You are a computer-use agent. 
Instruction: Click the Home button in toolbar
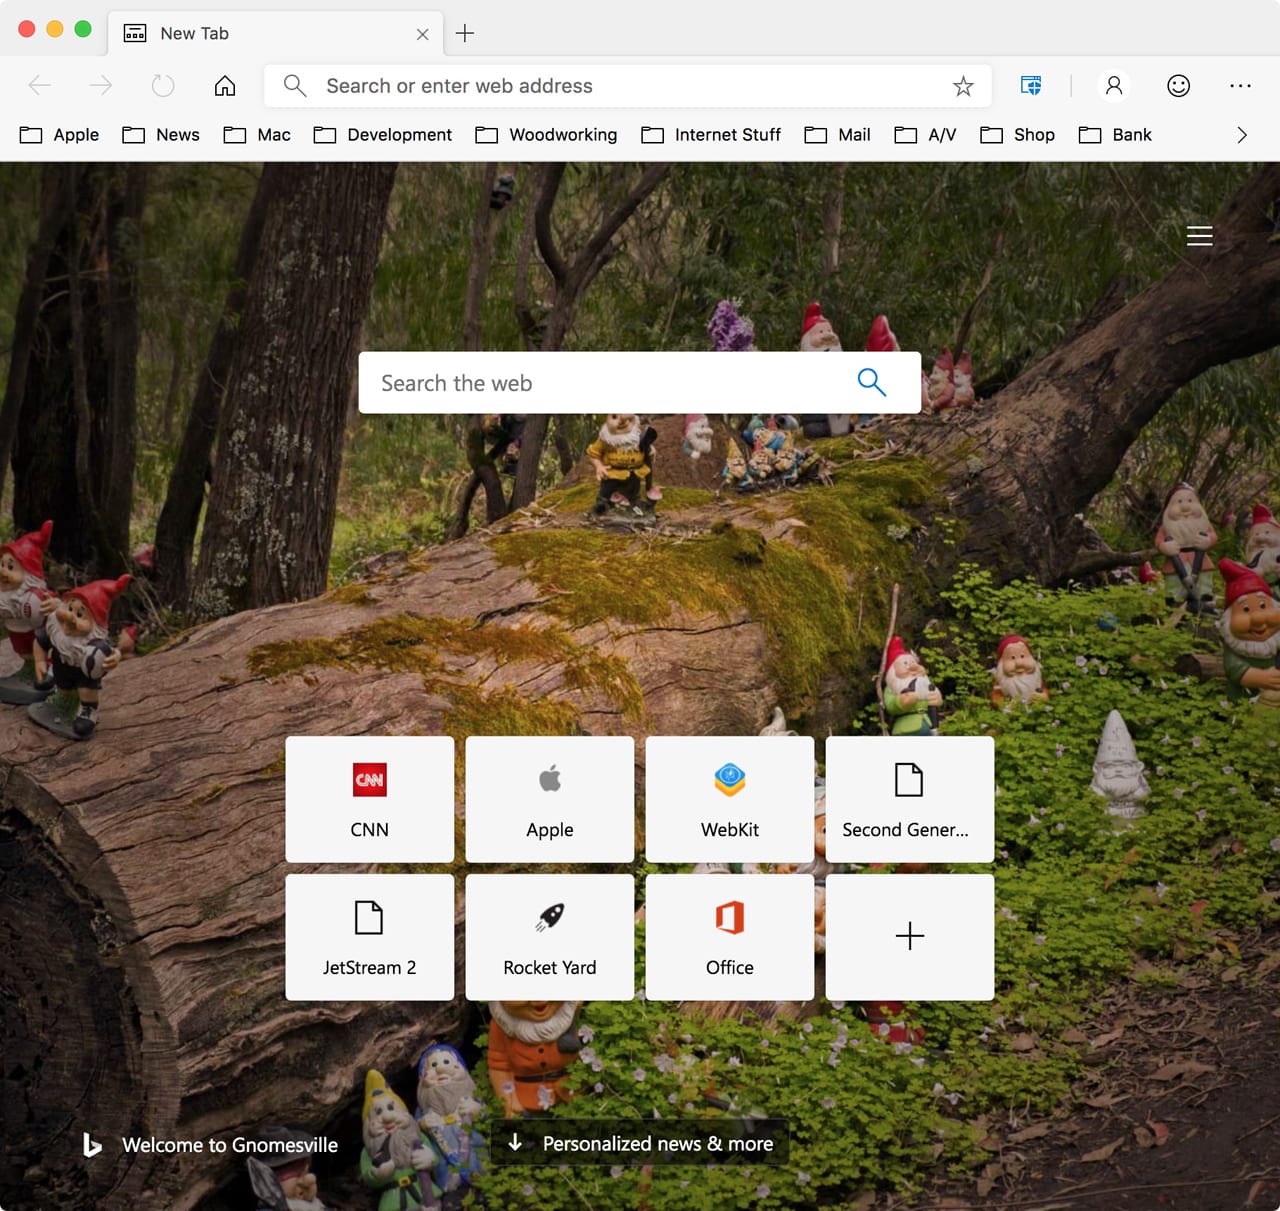click(225, 86)
